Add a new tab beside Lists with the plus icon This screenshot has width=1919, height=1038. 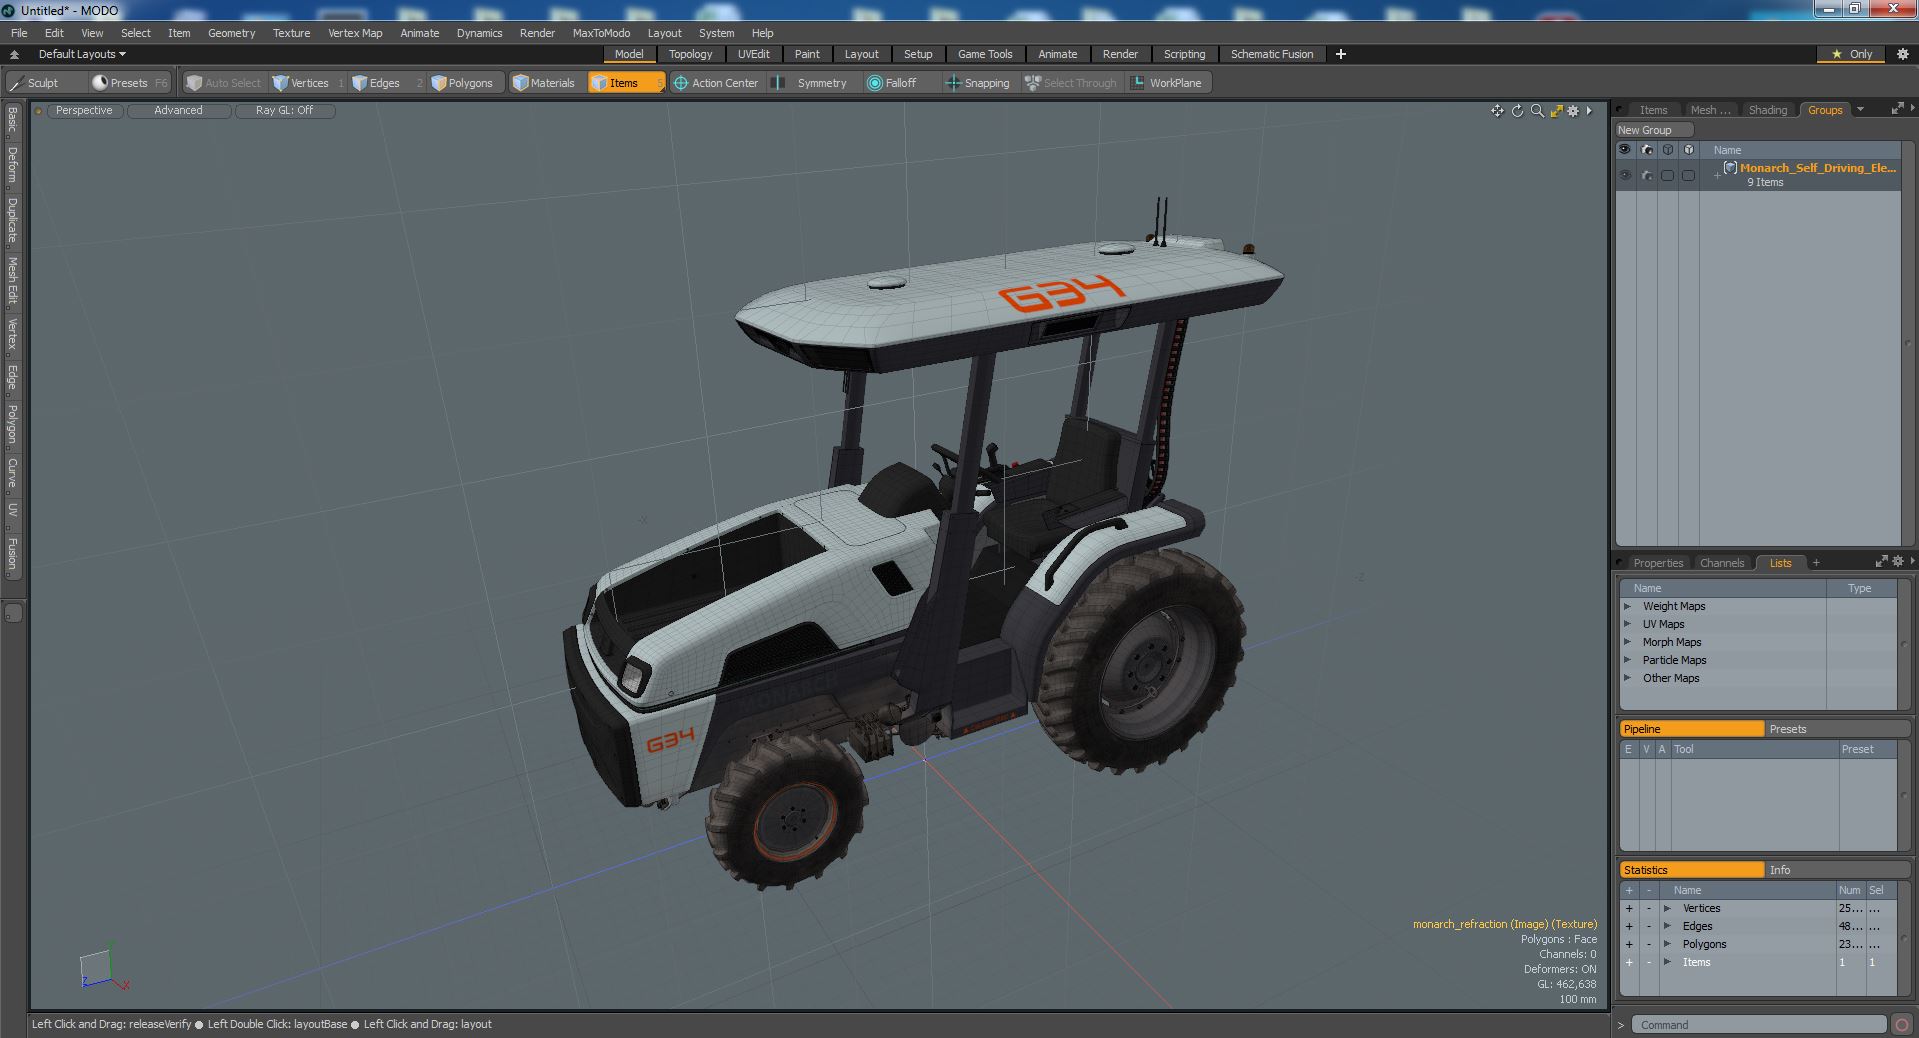[1816, 563]
